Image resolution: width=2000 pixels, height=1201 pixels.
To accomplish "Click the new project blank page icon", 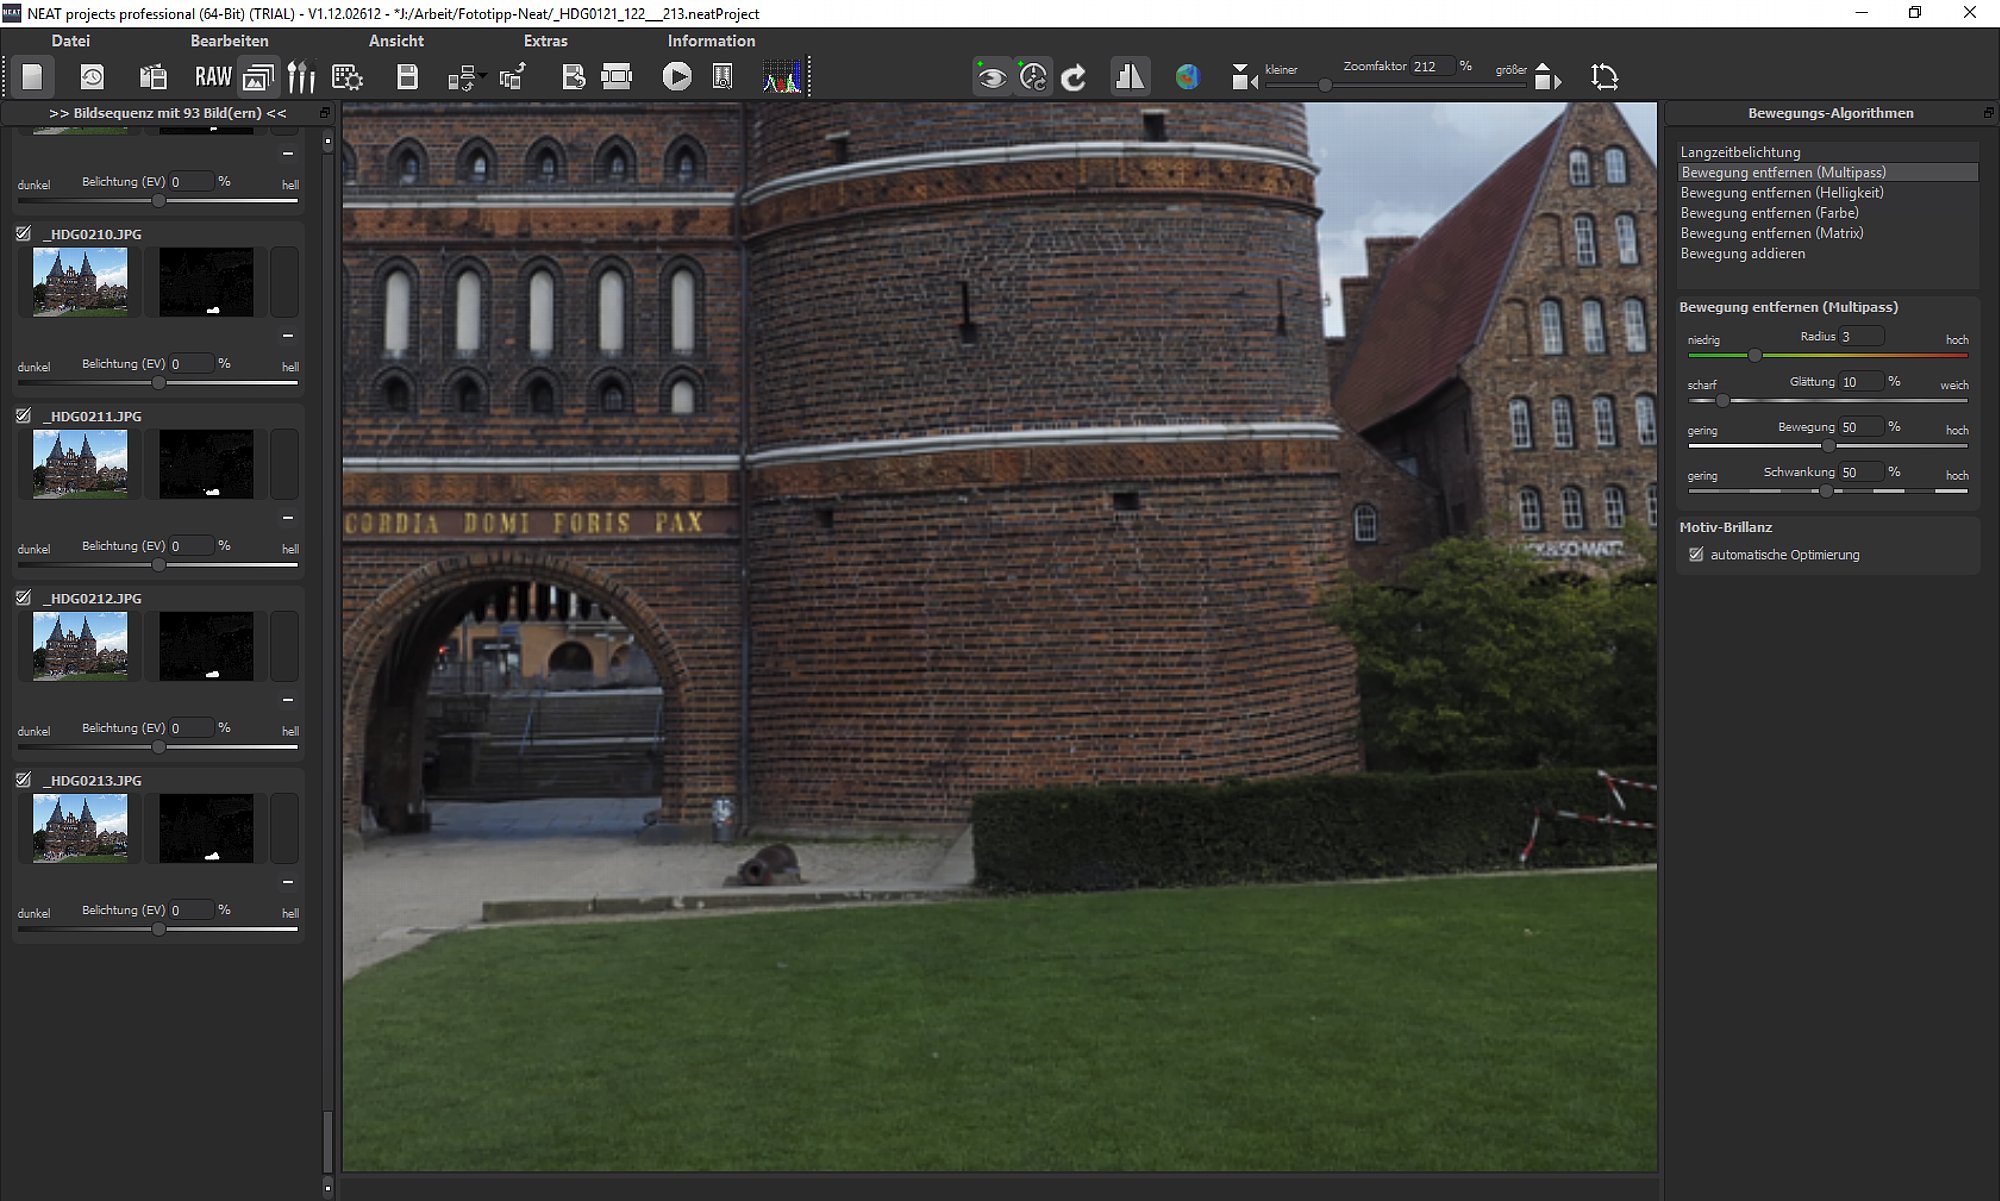I will pos(33,77).
